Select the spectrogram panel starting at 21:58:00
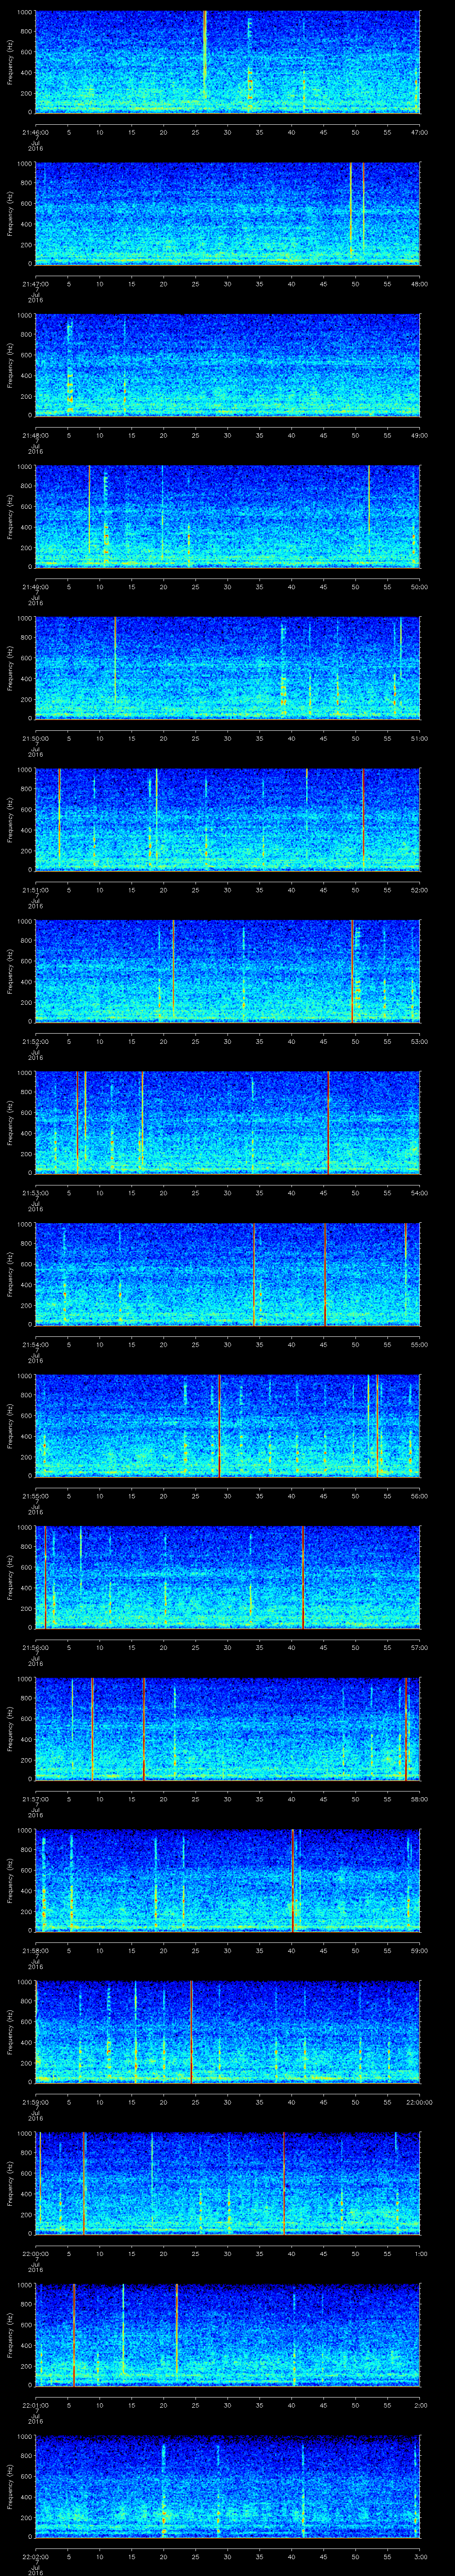The height and width of the screenshot is (2576, 455). pos(228,1880)
